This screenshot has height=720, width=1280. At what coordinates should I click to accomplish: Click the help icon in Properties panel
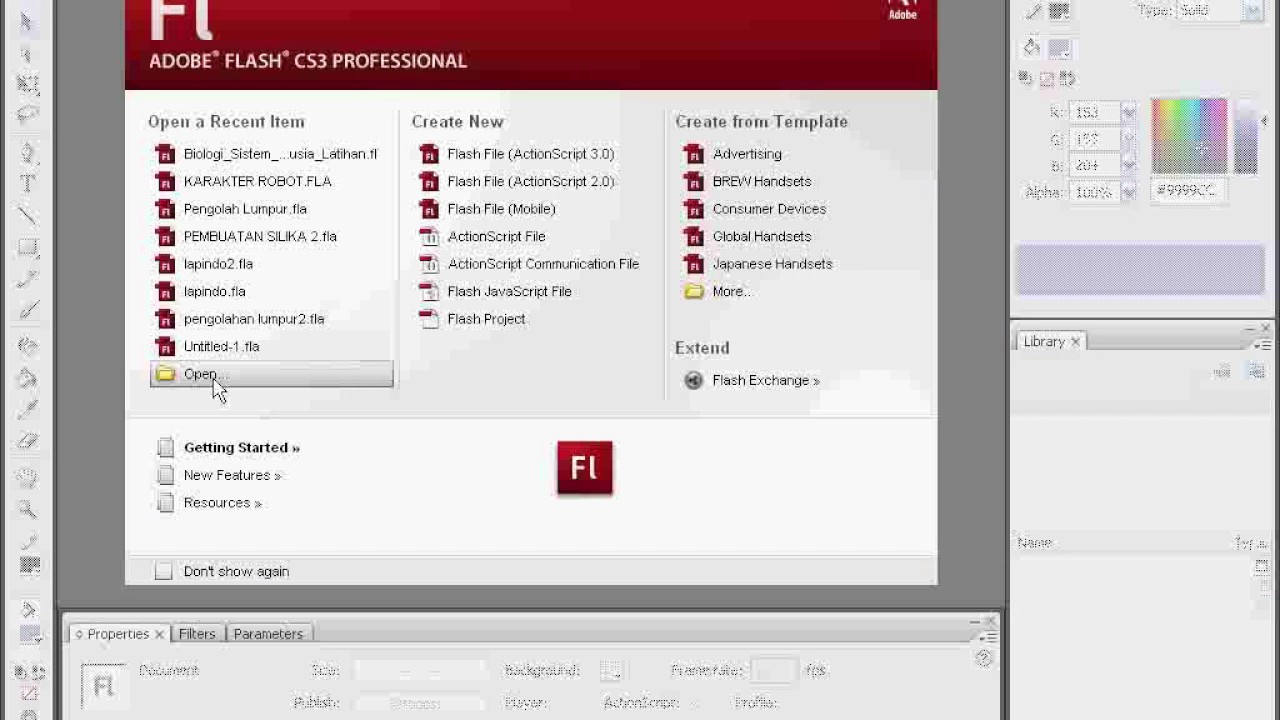[x=983, y=658]
